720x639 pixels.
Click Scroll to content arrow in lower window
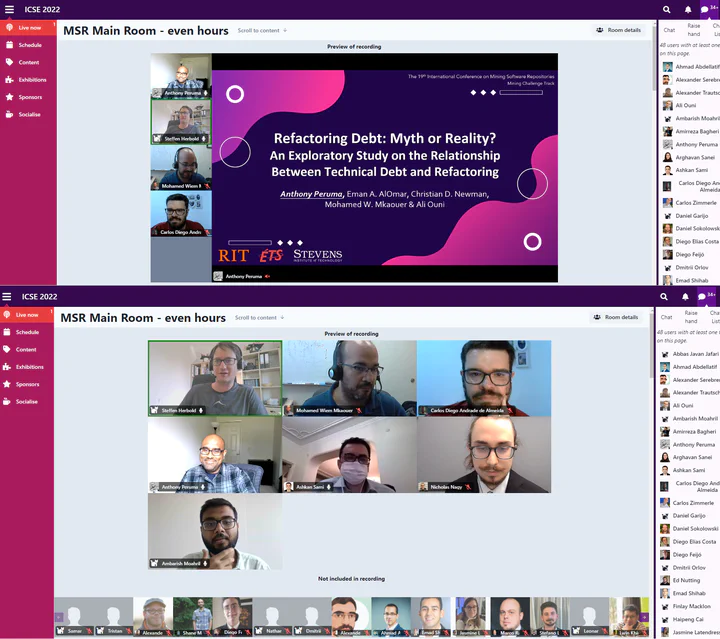pyautogui.click(x=283, y=318)
